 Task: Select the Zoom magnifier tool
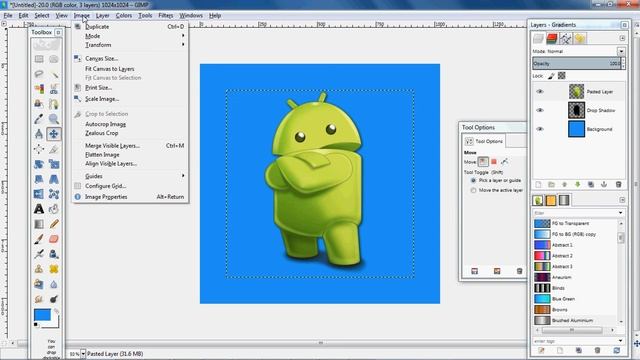tap(53, 119)
